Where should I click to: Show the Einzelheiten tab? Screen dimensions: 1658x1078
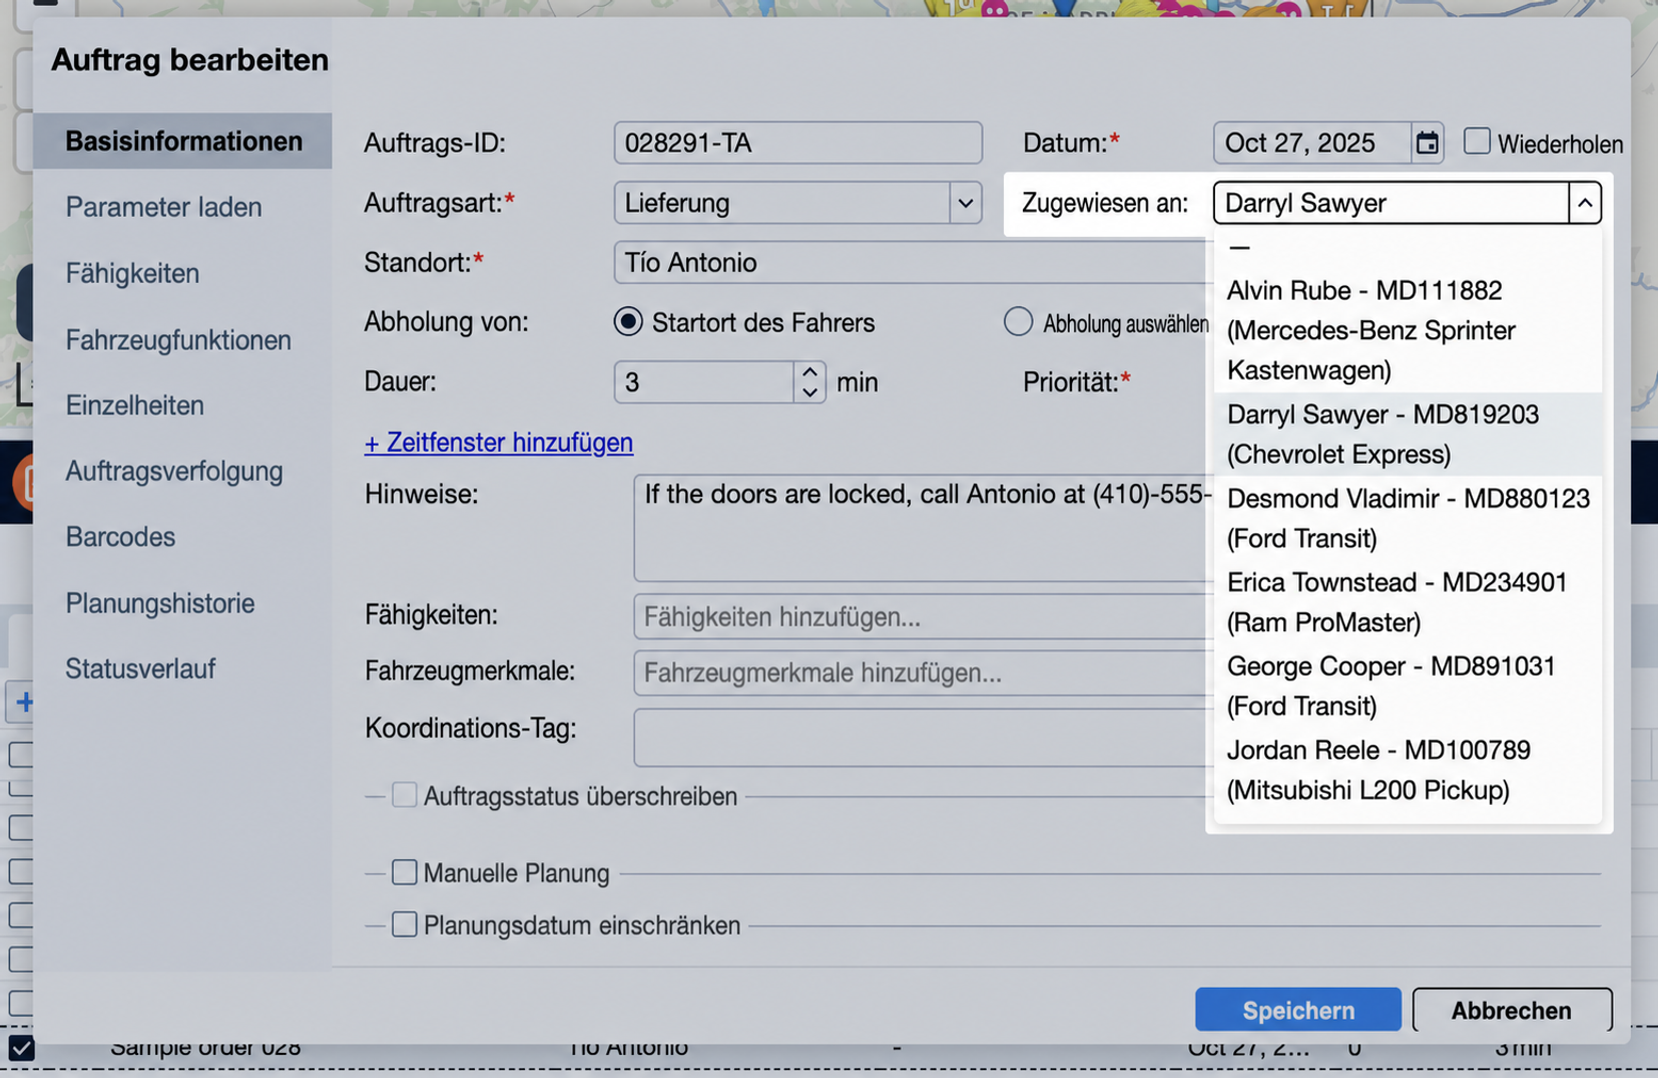[135, 405]
